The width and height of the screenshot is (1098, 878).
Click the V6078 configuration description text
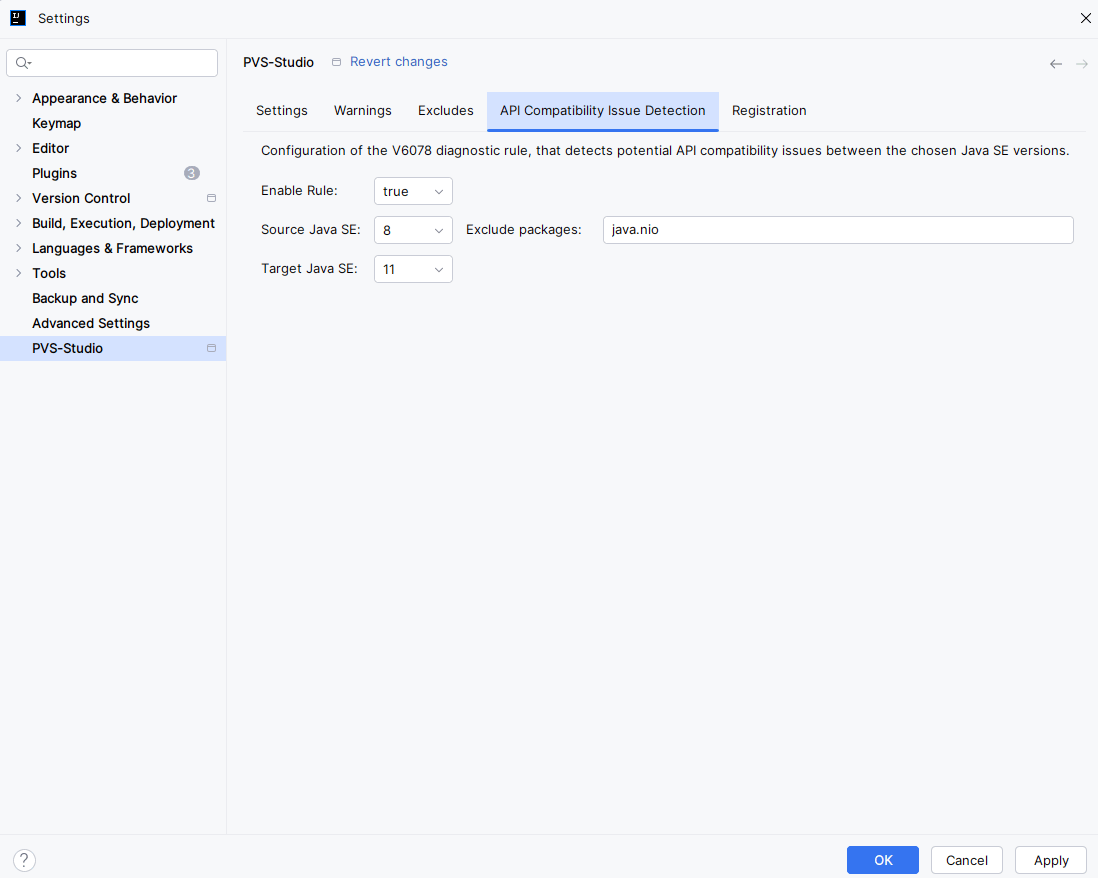coord(665,151)
